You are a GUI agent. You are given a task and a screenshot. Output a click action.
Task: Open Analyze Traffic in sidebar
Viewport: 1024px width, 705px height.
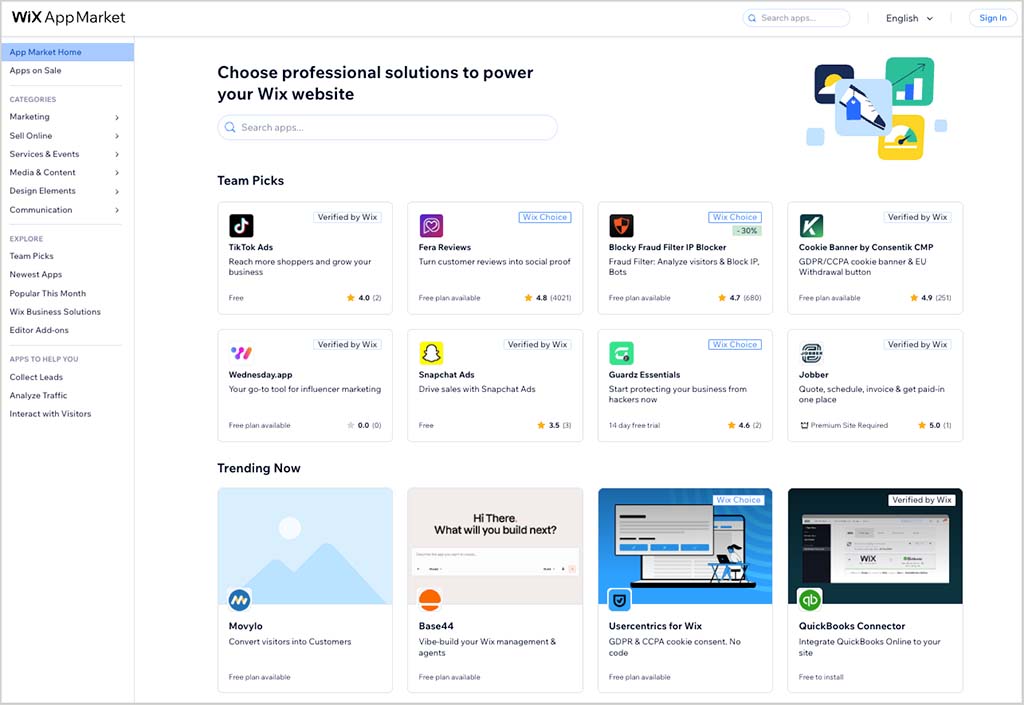tap(39, 395)
